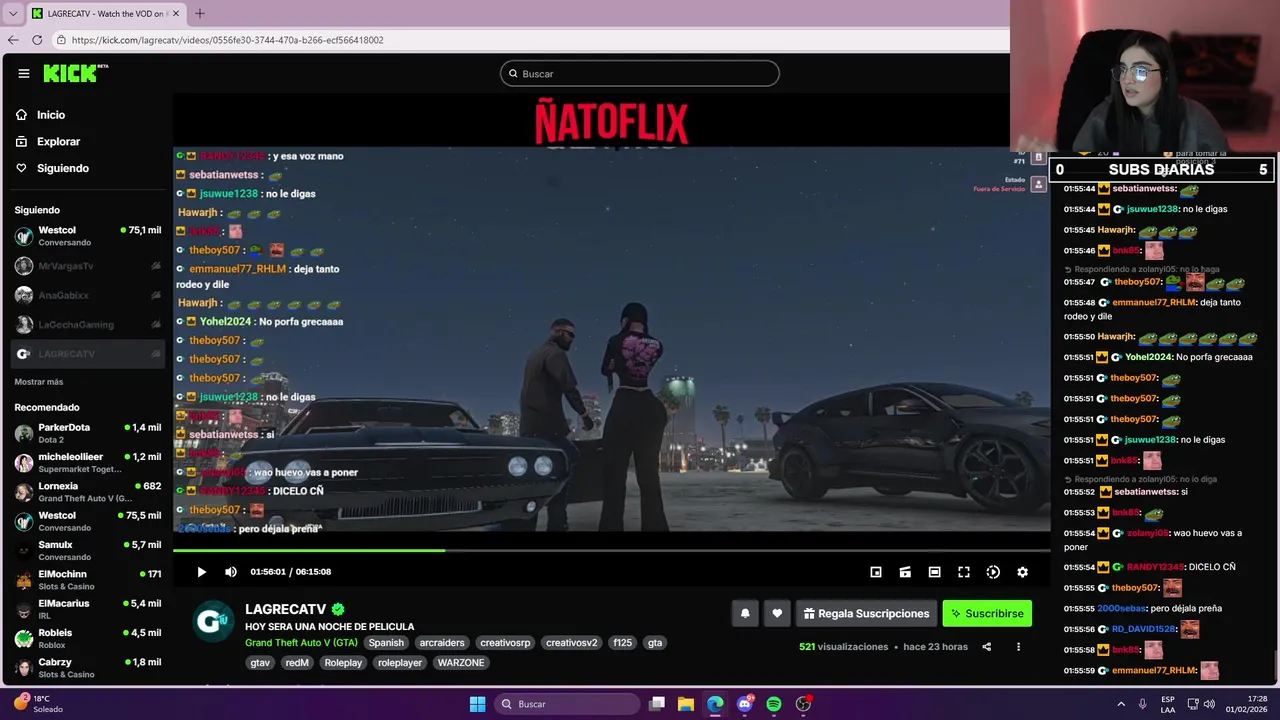The width and height of the screenshot is (1280, 720).
Task: Open ElMacarius recommended channel
Action: tap(88, 609)
